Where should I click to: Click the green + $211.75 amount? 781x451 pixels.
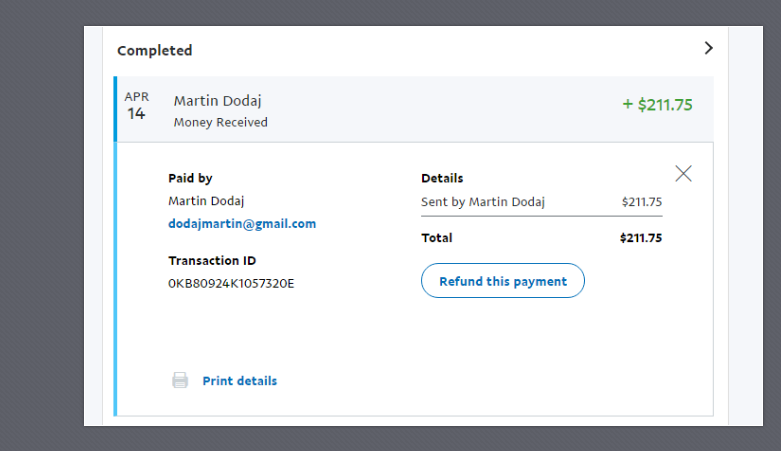[x=657, y=105]
